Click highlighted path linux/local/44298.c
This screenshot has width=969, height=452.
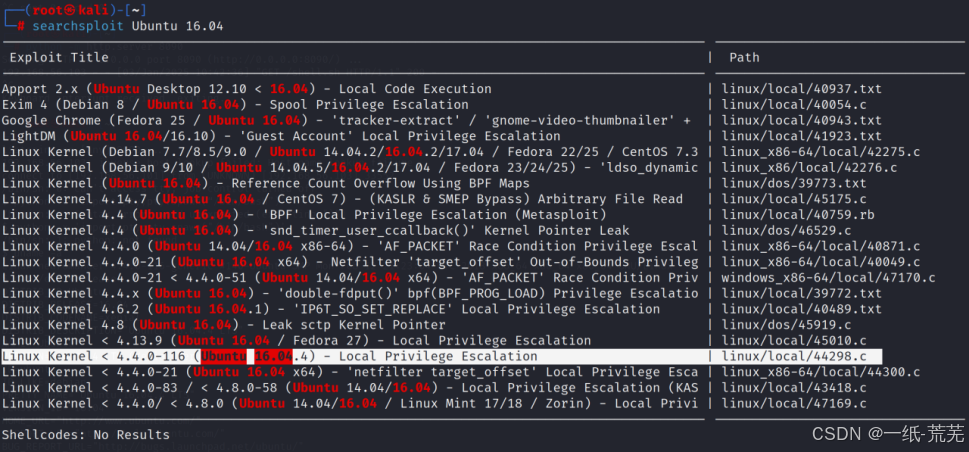point(794,356)
